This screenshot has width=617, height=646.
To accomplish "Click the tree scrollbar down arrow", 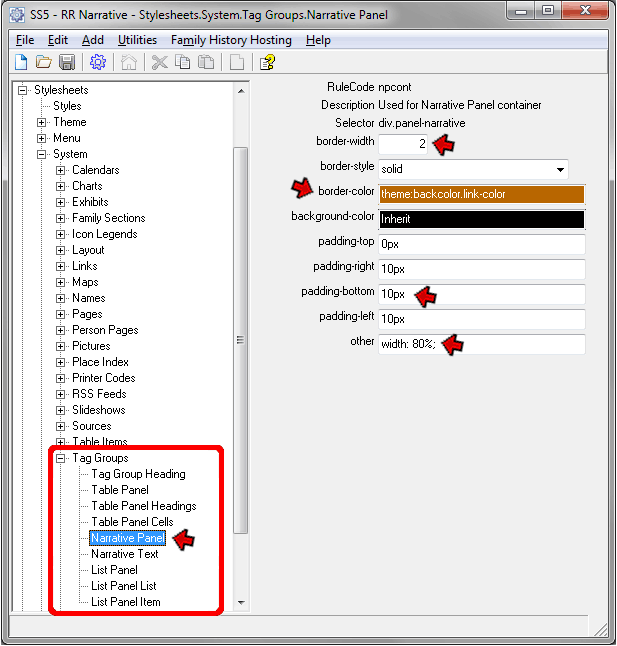I will click(x=241, y=603).
